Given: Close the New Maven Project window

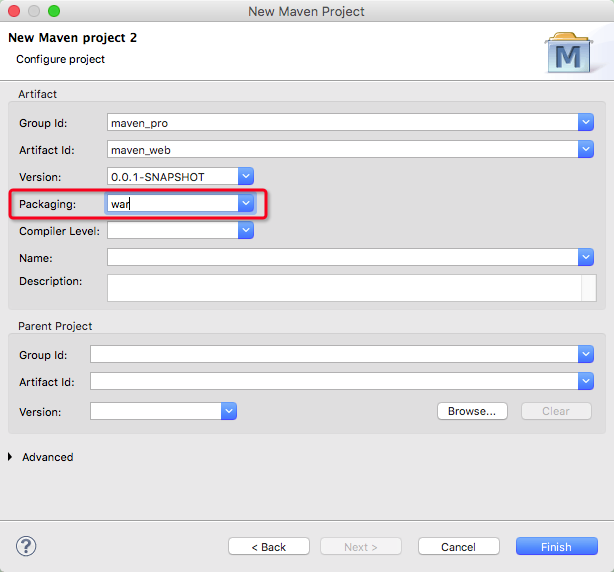Looking at the screenshot, I should click(14, 11).
